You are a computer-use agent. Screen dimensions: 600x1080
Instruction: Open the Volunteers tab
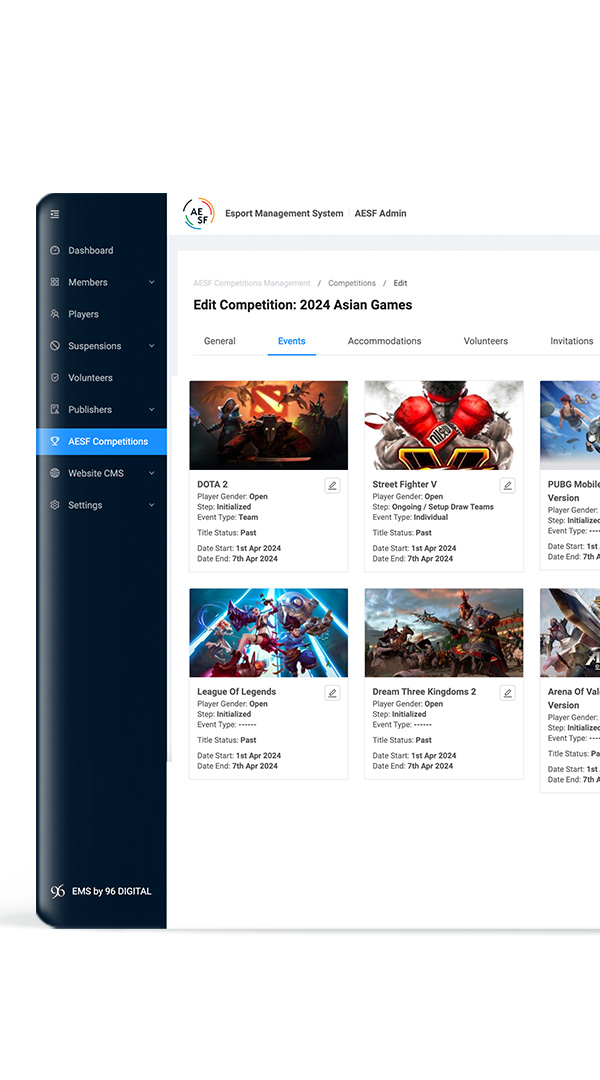coord(486,341)
